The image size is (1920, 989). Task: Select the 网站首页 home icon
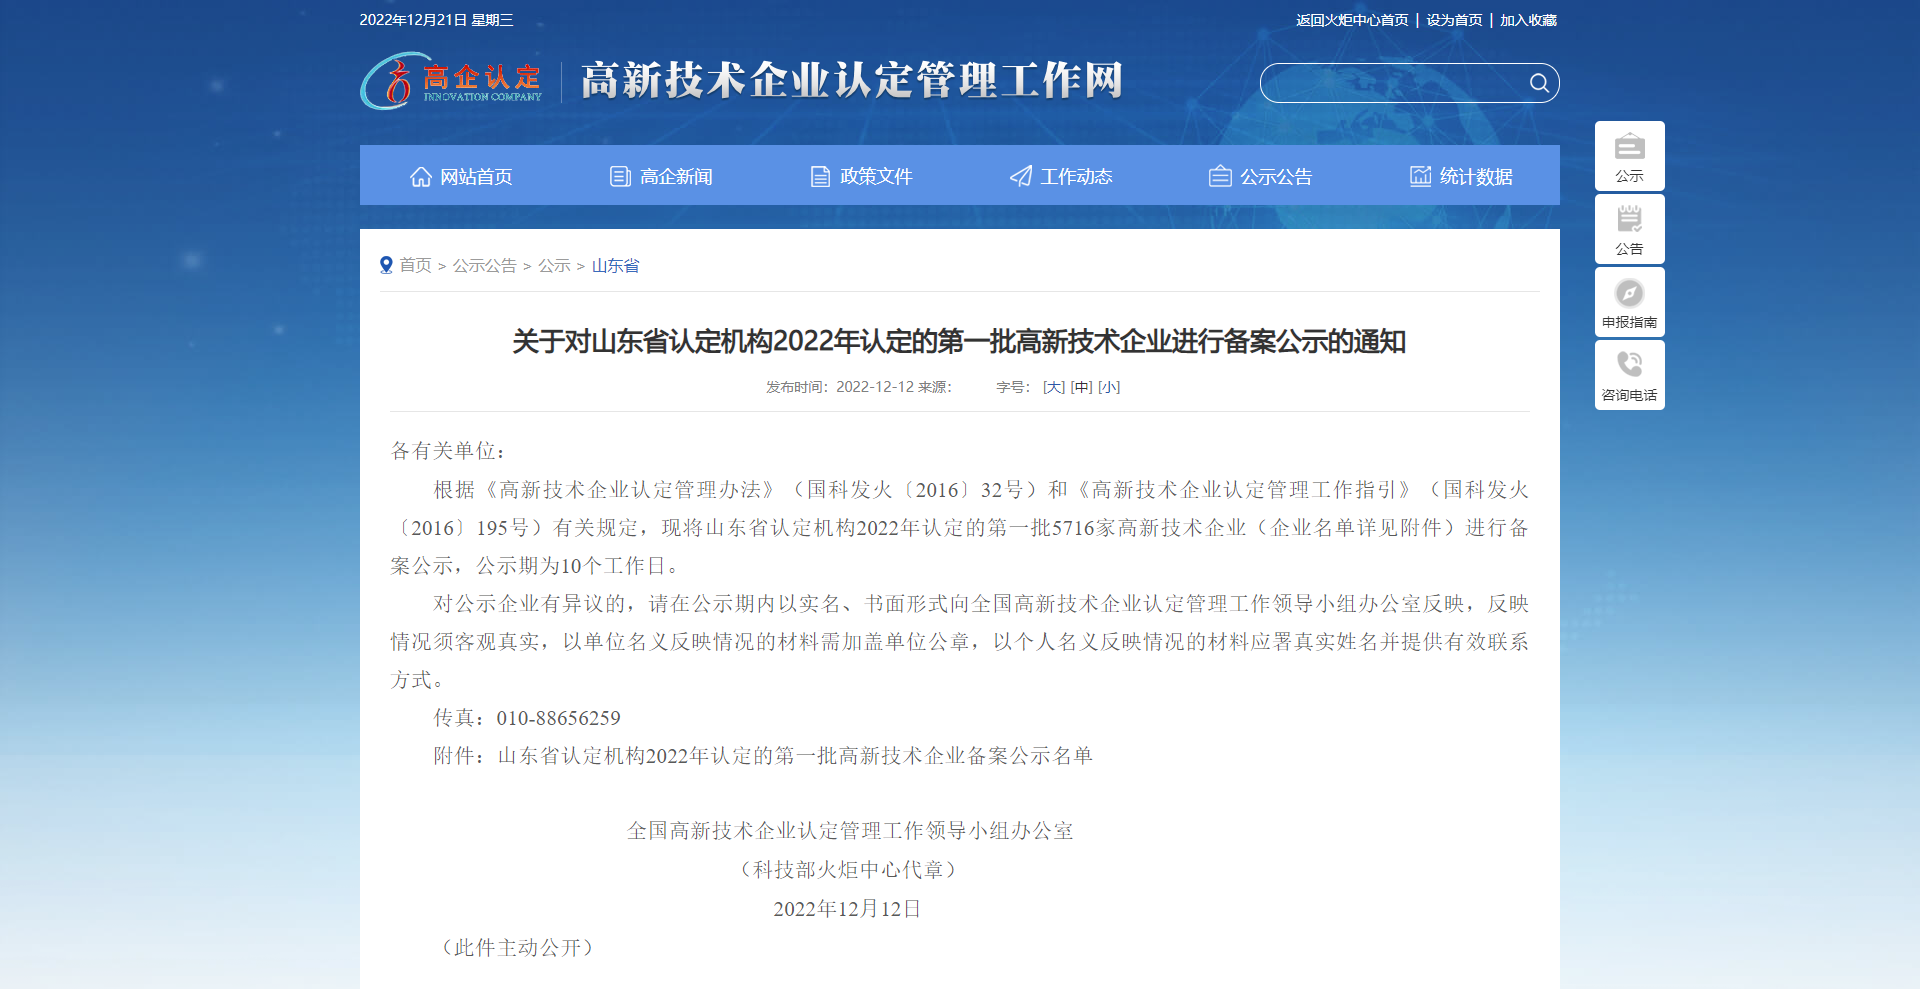(x=420, y=175)
